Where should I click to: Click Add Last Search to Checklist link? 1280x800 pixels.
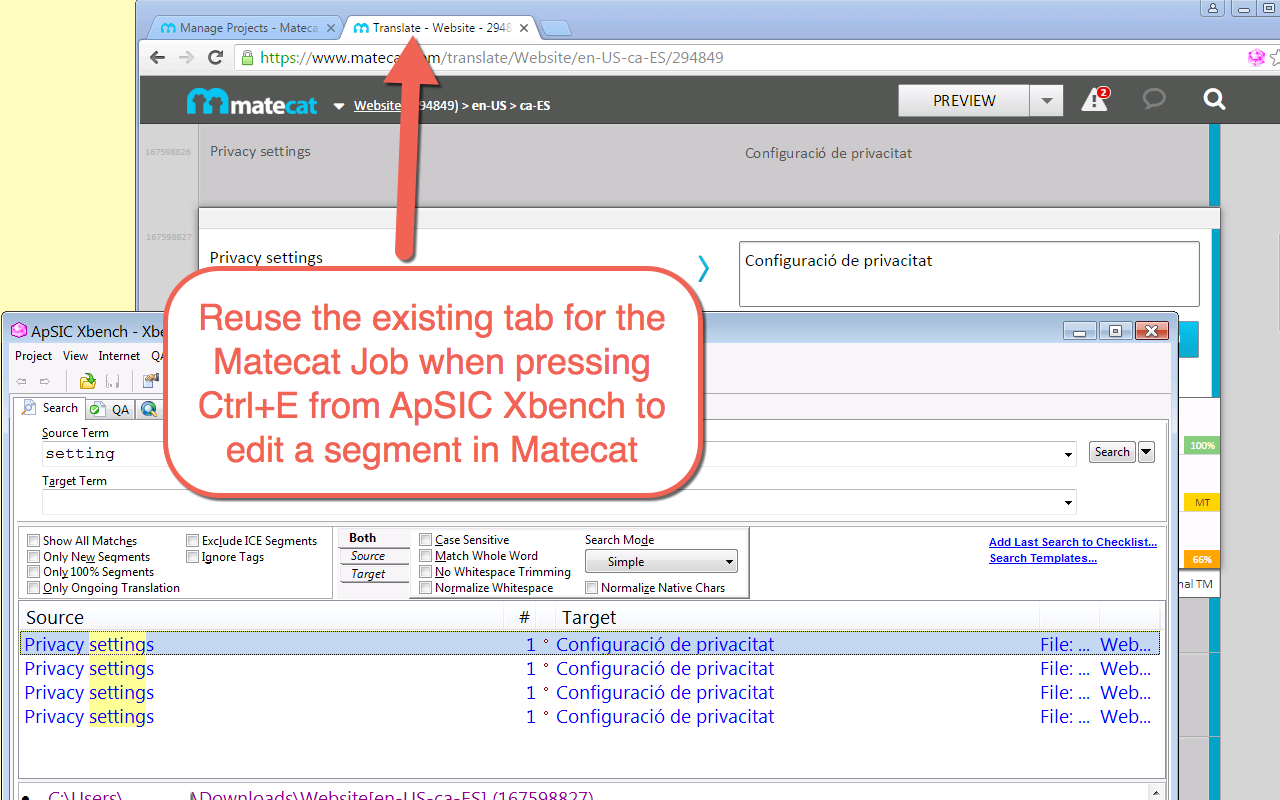(x=1073, y=542)
